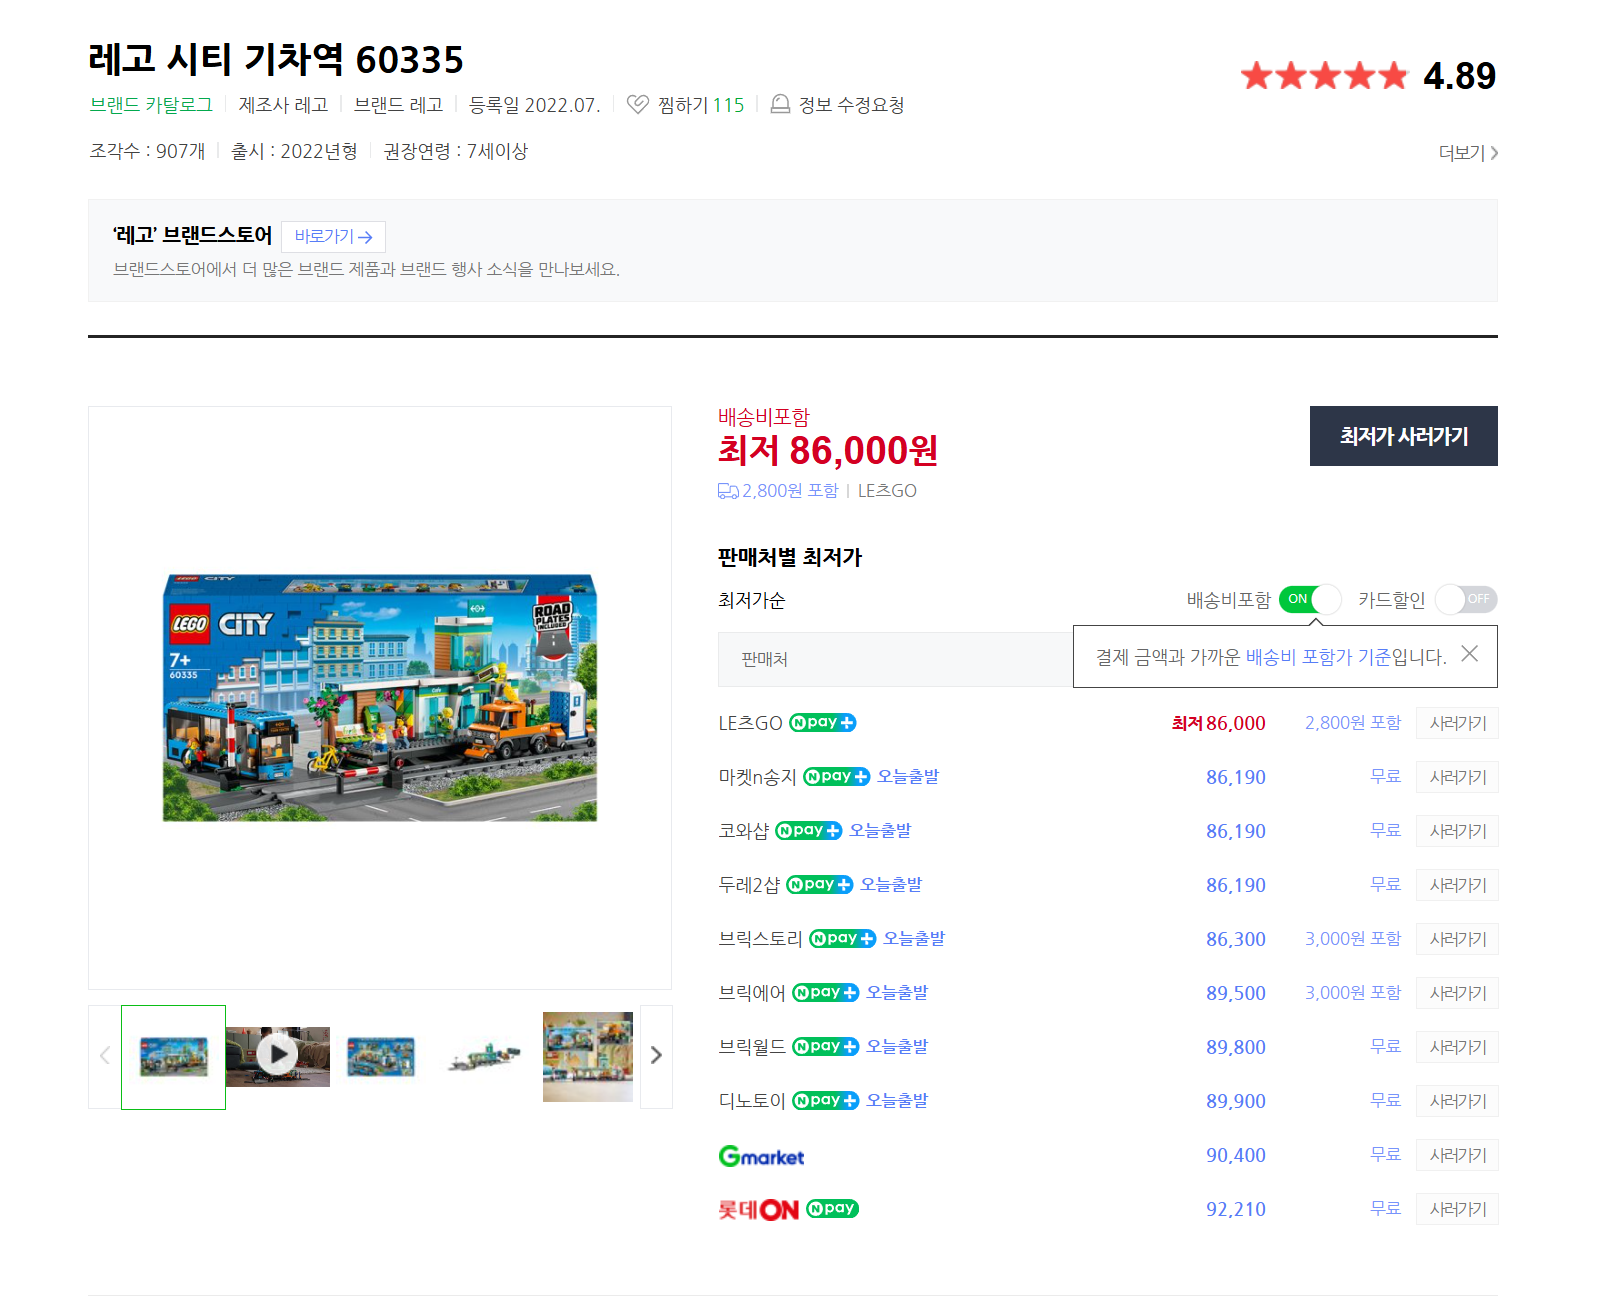Close the 배송비 포함가 tooltip
1597x1297 pixels.
[1469, 654]
